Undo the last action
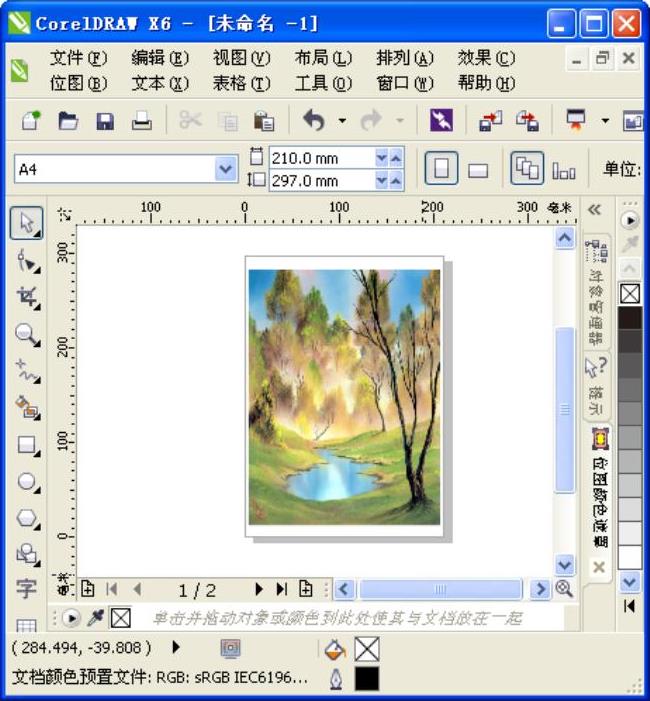The height and width of the screenshot is (701, 650). (313, 120)
